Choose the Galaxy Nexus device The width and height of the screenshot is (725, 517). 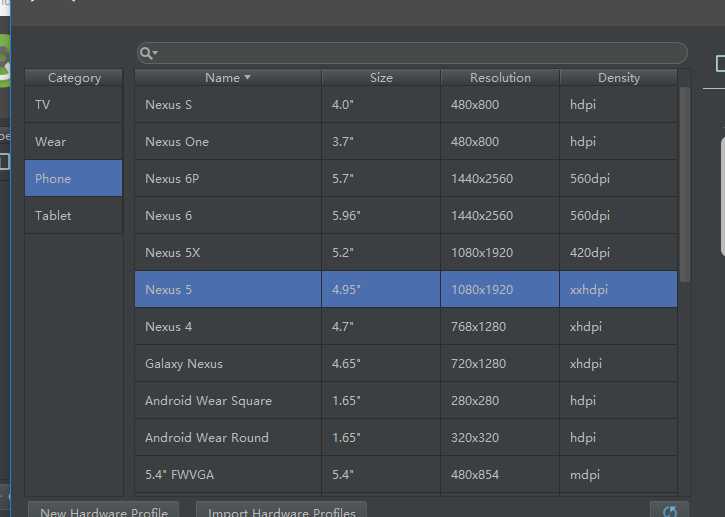coord(406,363)
